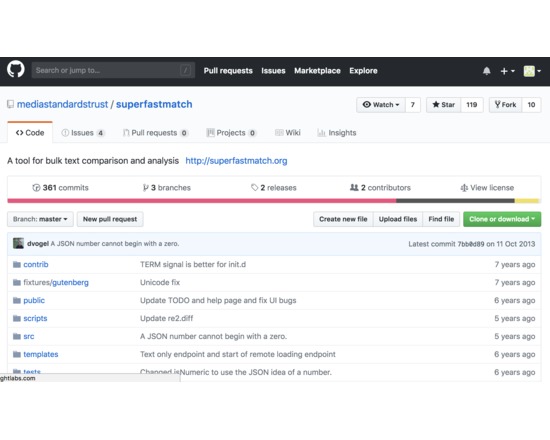Screen dimensions: 550x440
Task: Open the src folder
Action: point(29,336)
